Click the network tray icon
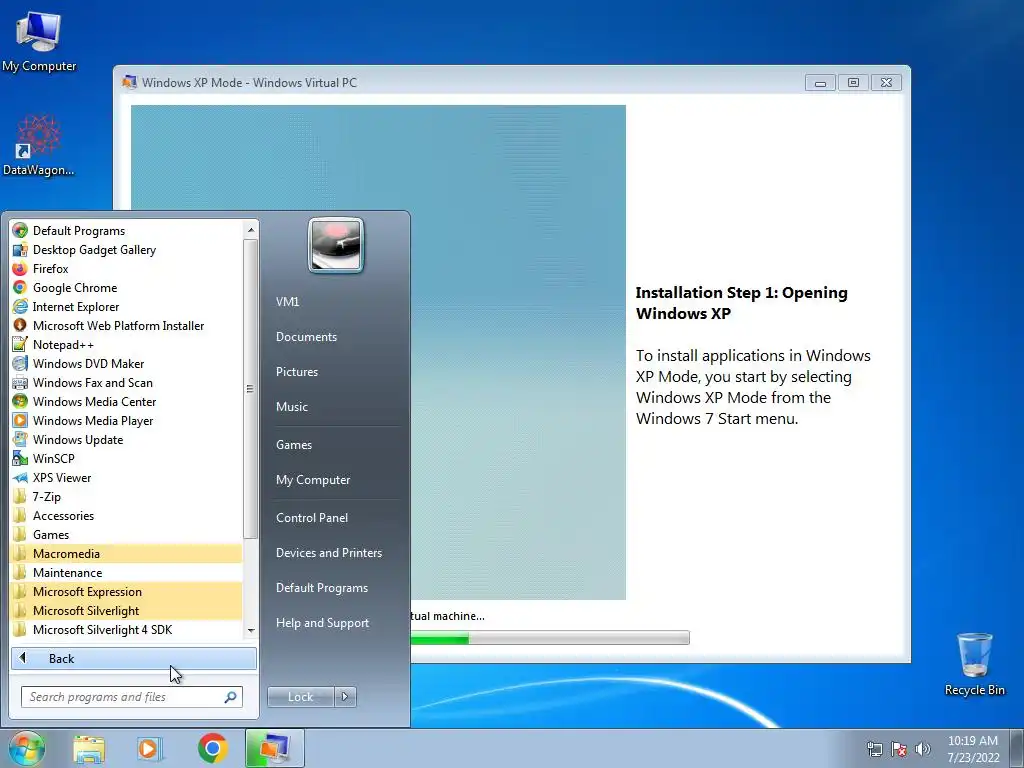The image size is (1024, 768). tap(874, 750)
